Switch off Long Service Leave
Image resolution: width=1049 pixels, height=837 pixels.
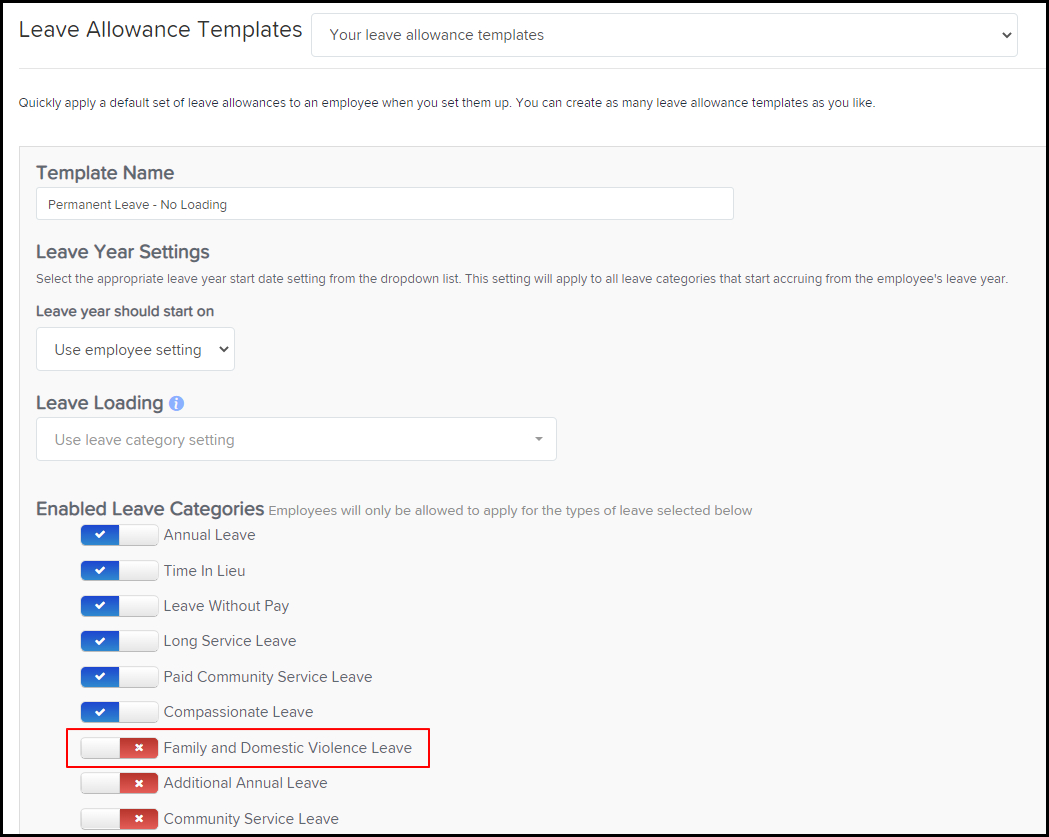[x=119, y=641]
